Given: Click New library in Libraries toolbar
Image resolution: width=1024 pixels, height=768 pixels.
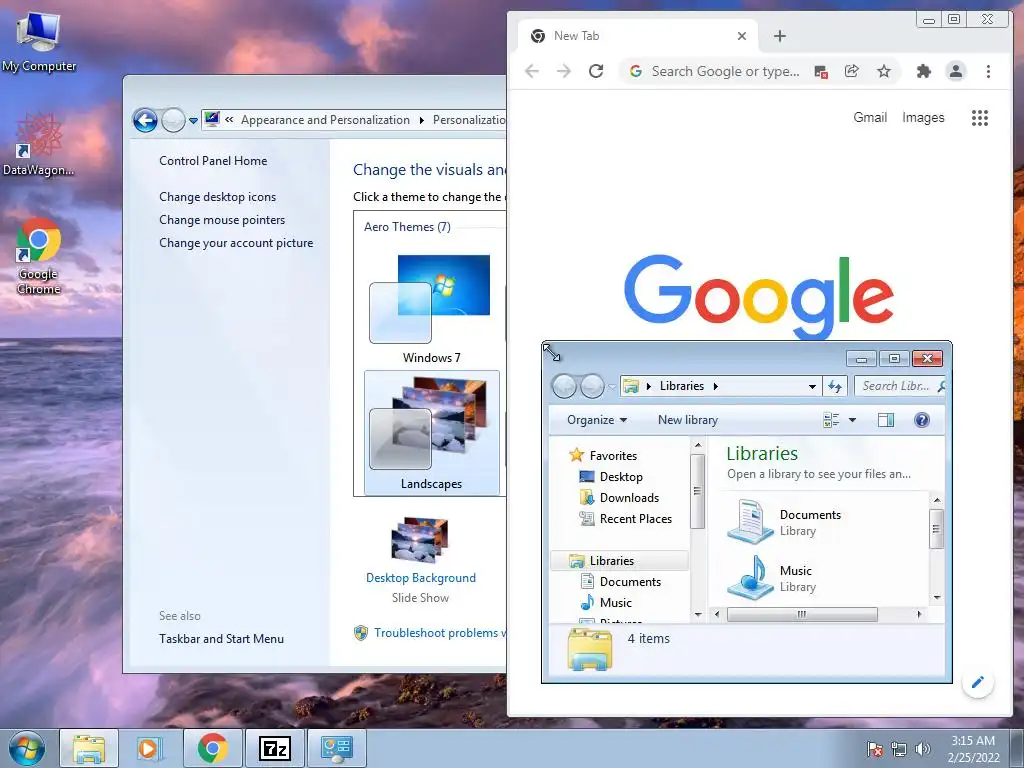Looking at the screenshot, I should pos(688,420).
